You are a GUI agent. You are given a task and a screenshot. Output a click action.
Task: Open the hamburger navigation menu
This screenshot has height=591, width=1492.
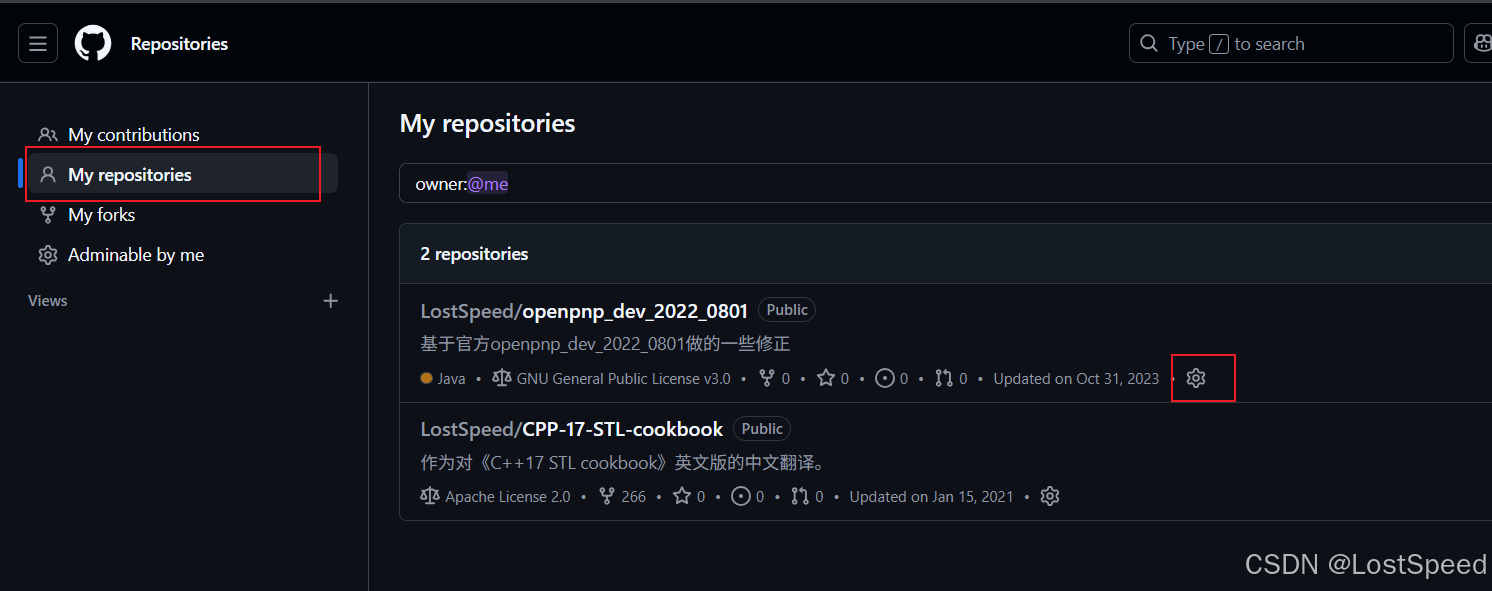pyautogui.click(x=38, y=44)
